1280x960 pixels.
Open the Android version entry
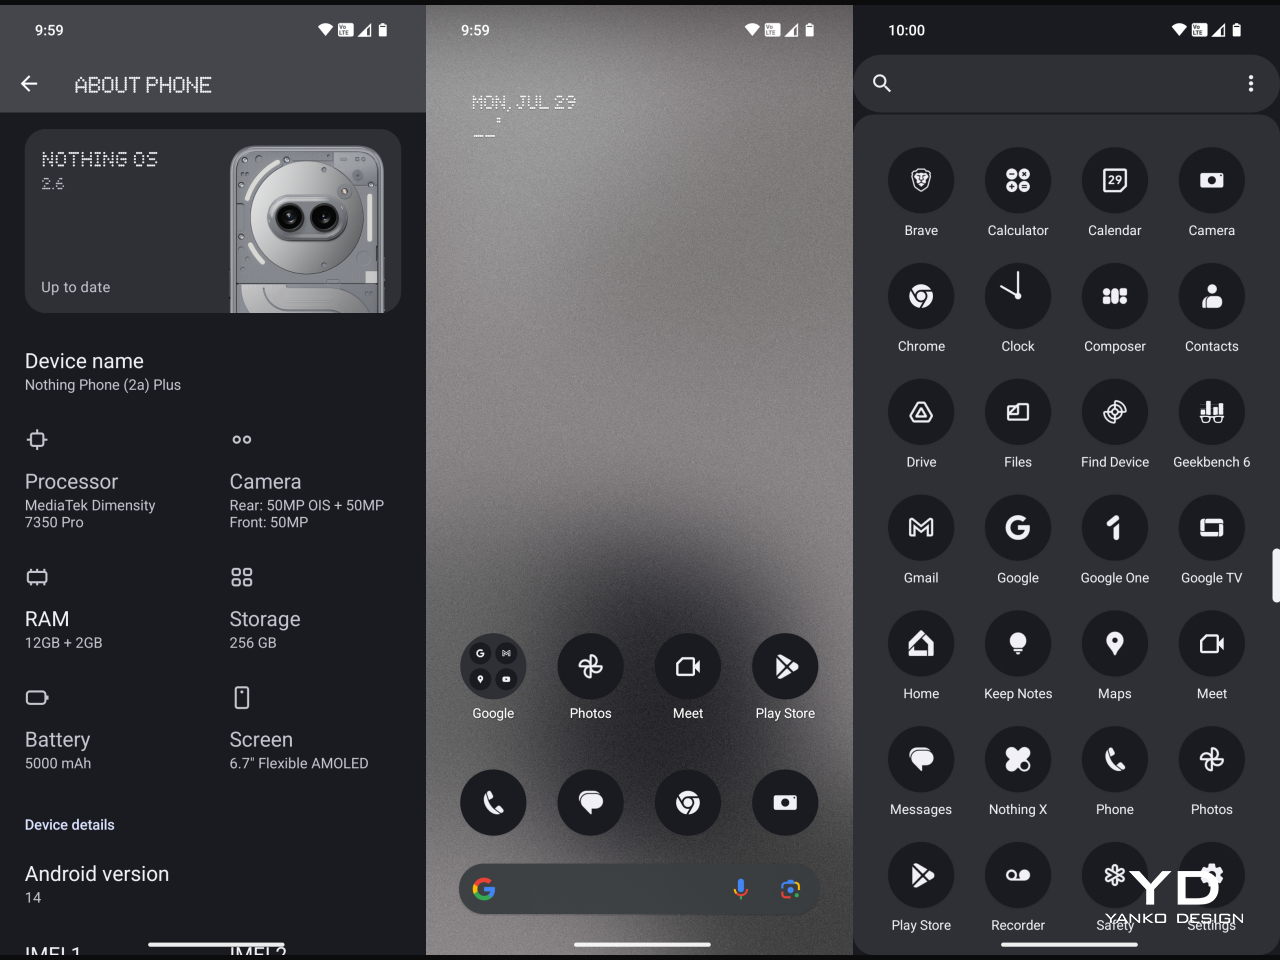(97, 883)
